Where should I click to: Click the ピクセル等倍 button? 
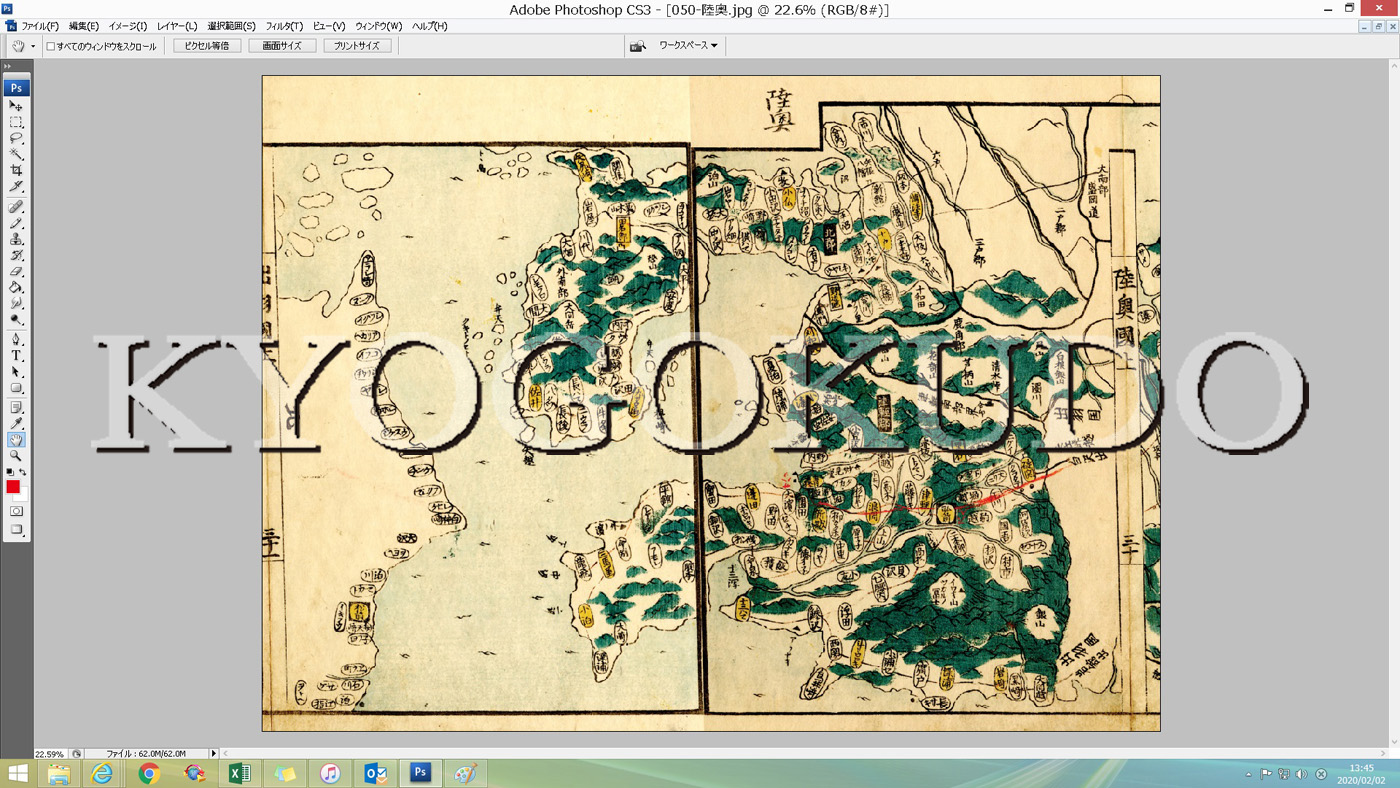point(207,46)
